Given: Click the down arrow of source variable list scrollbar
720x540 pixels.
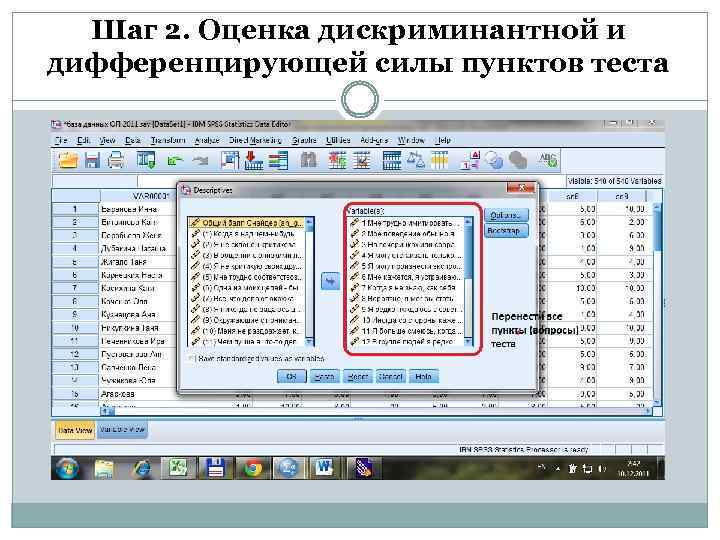Looking at the screenshot, I should click(309, 342).
